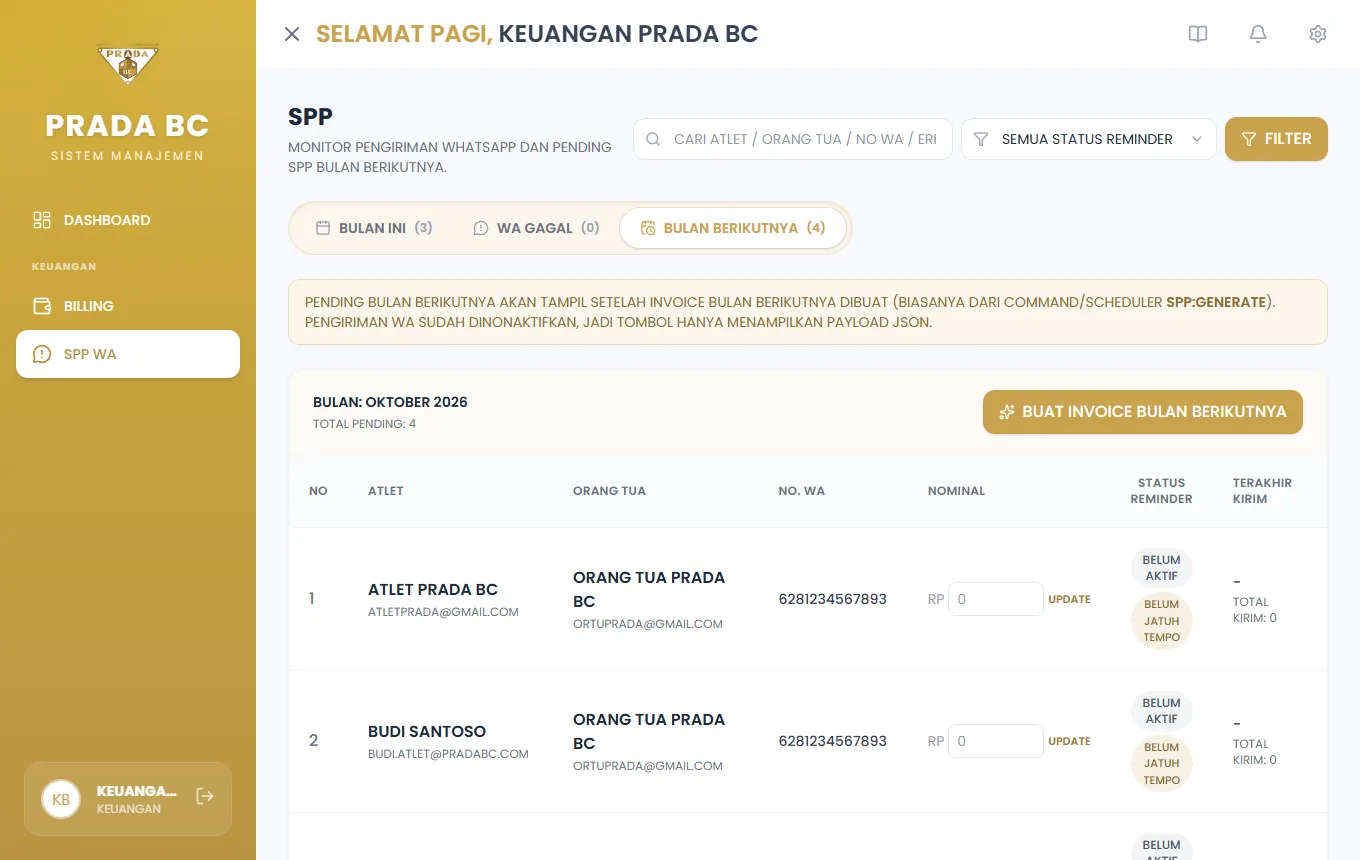Click WA number in Budi Santoso row

[x=833, y=741]
